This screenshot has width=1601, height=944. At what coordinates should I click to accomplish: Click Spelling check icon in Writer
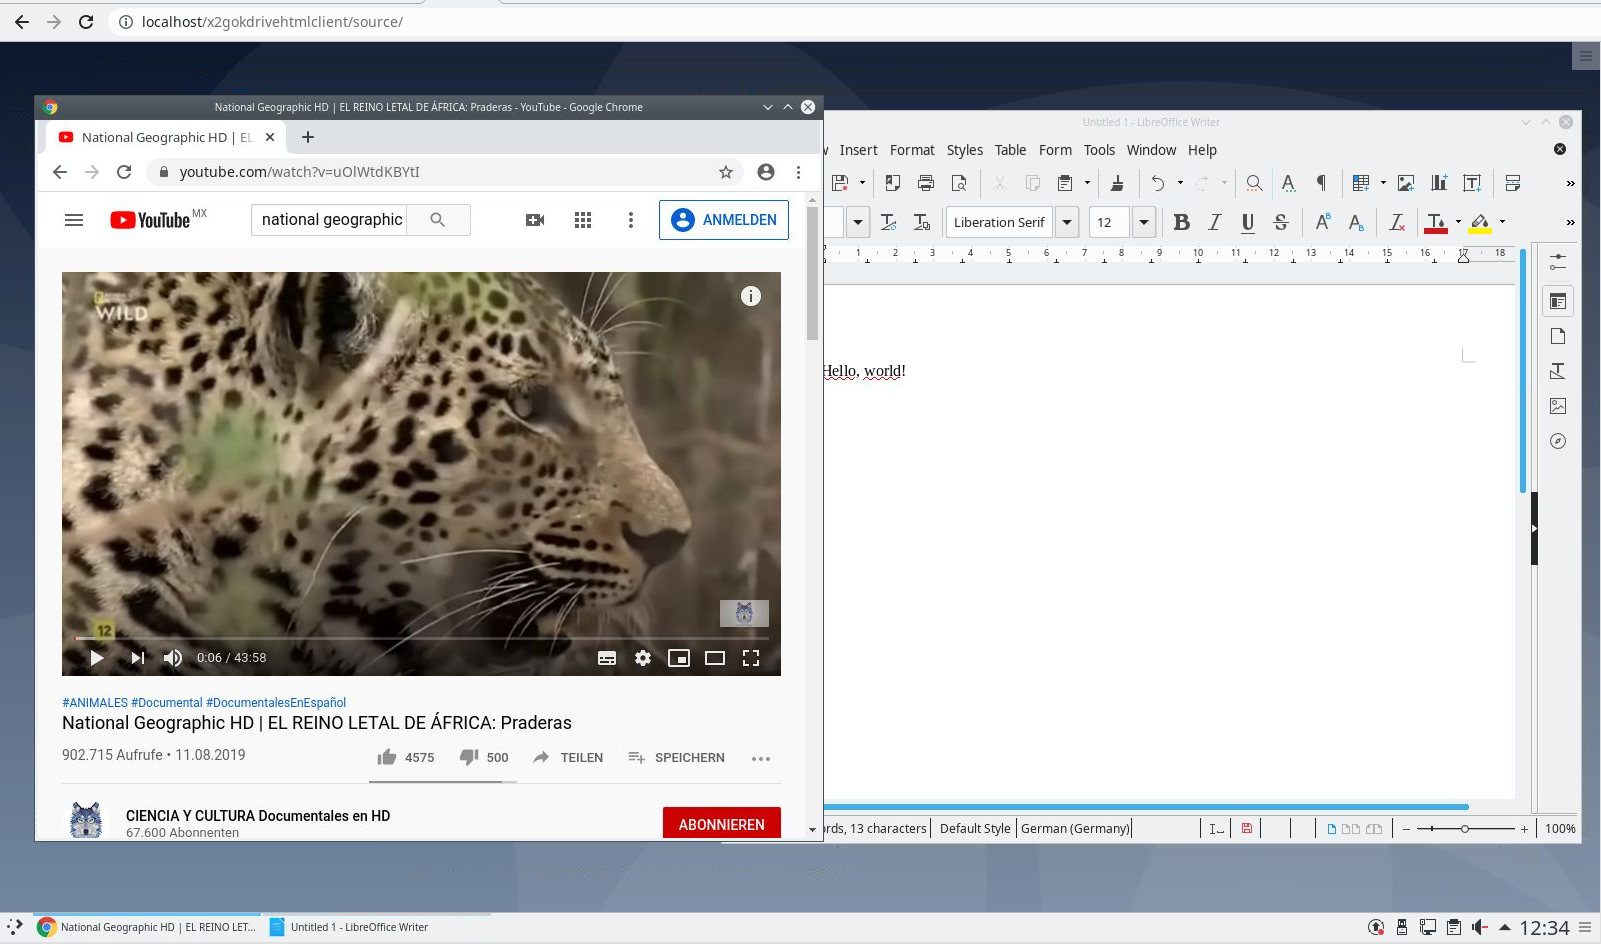[1289, 183]
